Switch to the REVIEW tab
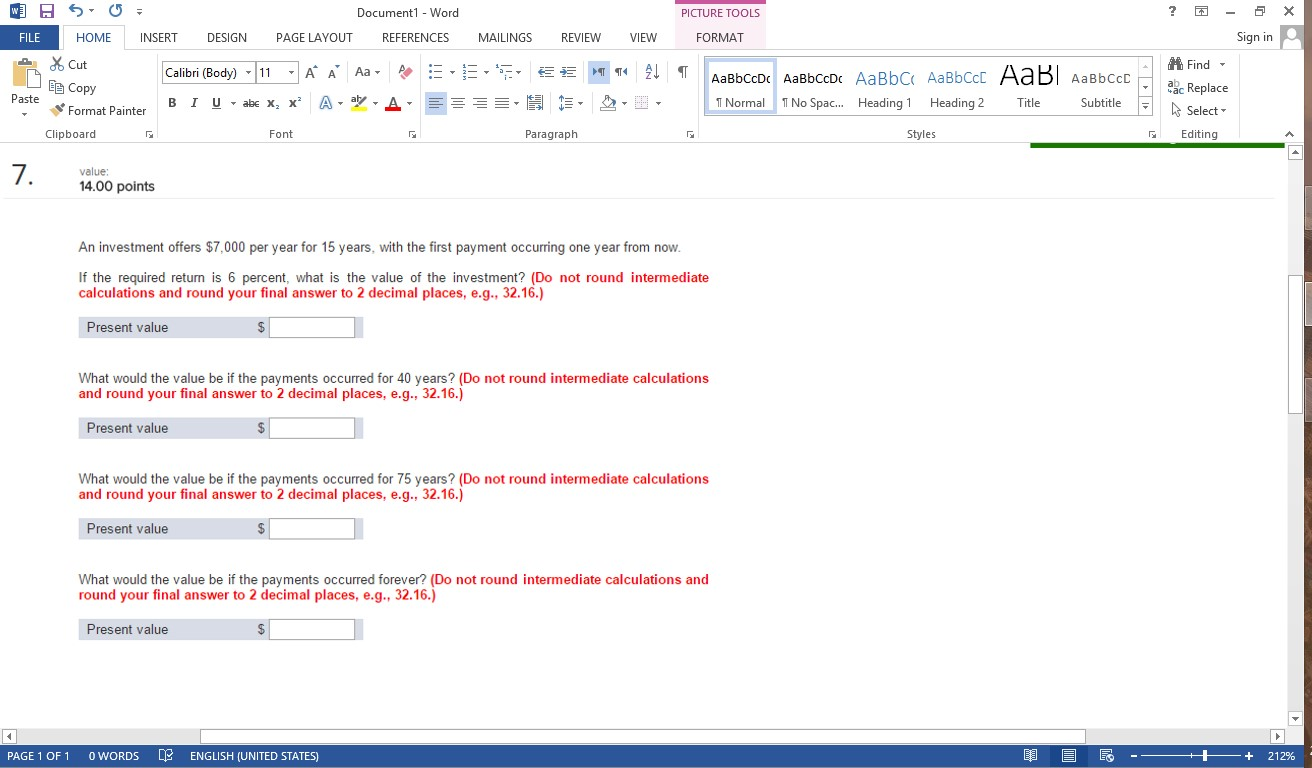 581,37
